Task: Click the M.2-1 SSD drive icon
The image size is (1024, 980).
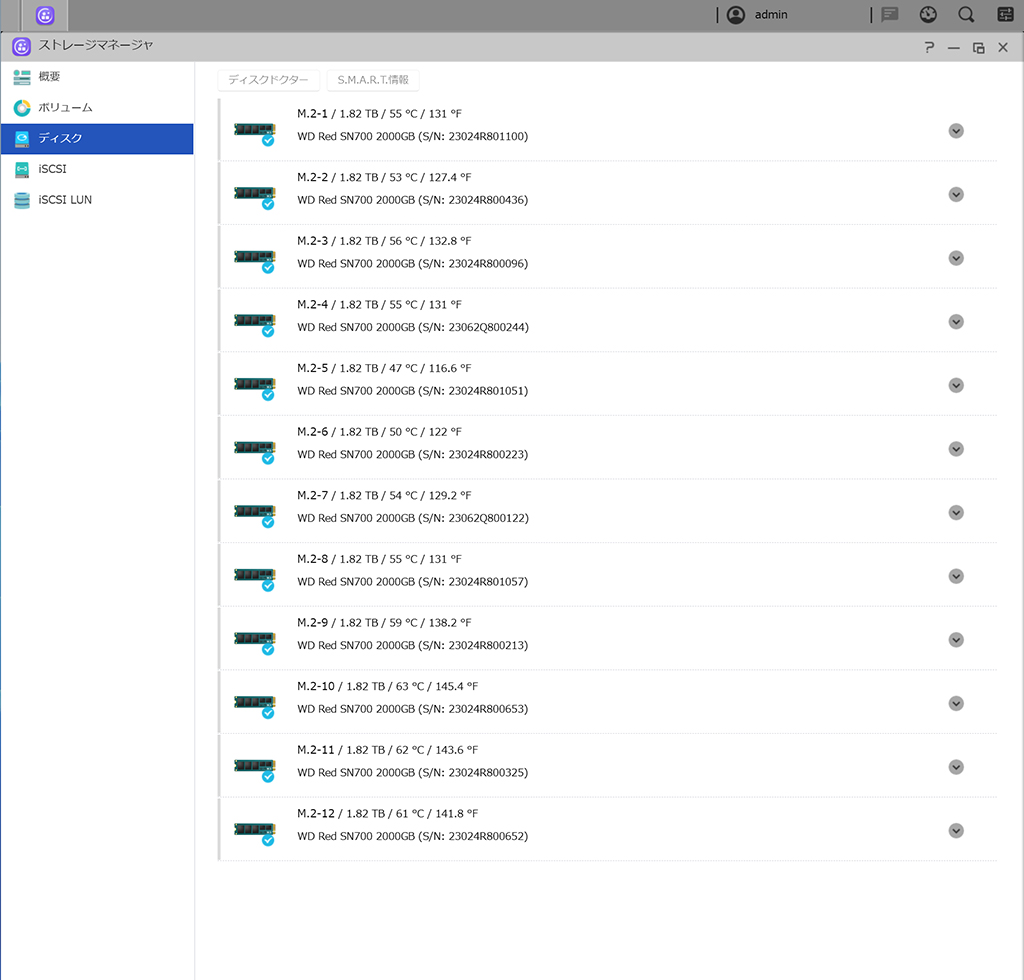Action: [255, 133]
